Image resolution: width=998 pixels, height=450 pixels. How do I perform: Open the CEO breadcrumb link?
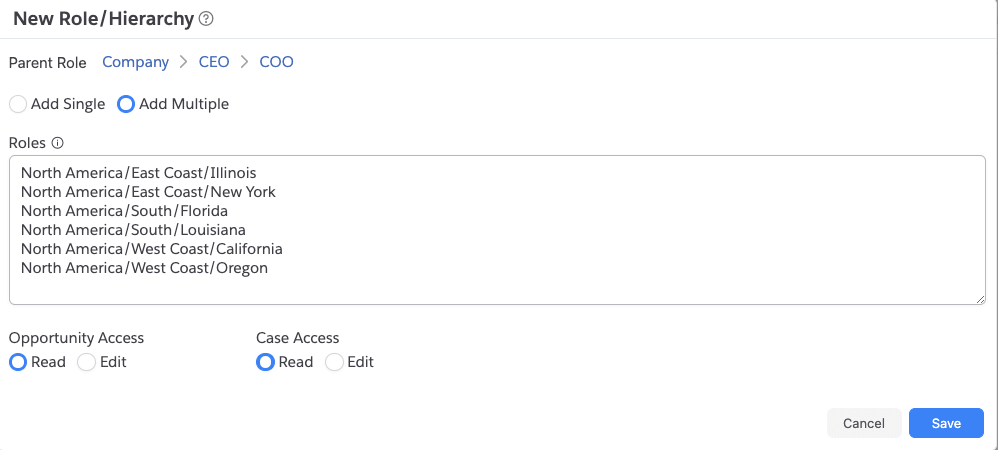pyautogui.click(x=214, y=62)
